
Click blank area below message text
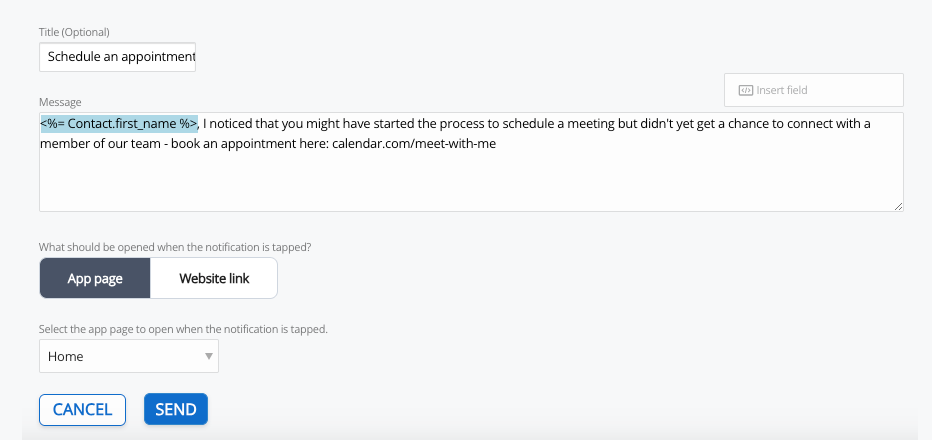pyautogui.click(x=470, y=185)
